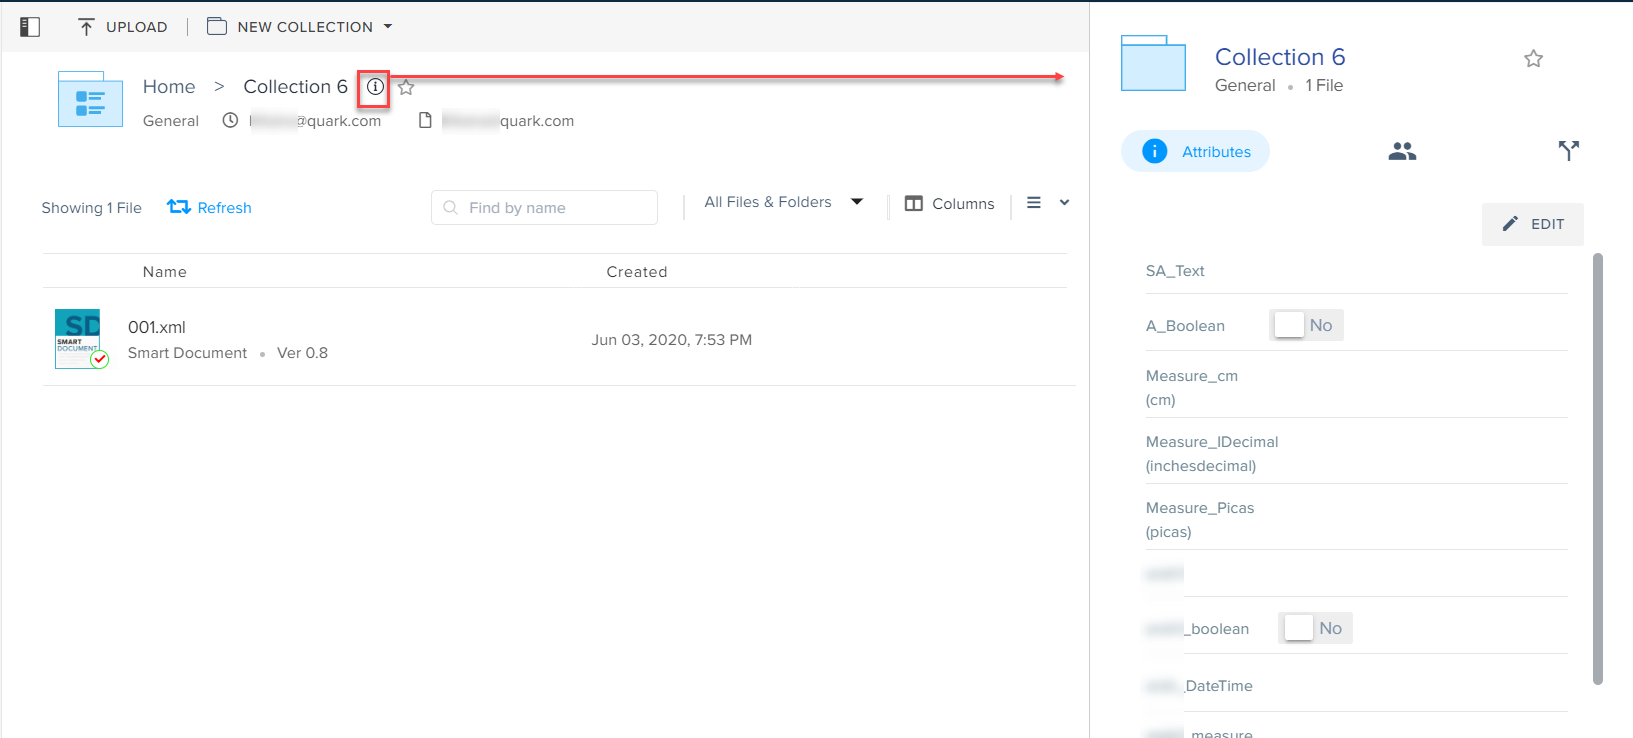
Task: Switch to the Attributes tab
Action: click(x=1195, y=151)
